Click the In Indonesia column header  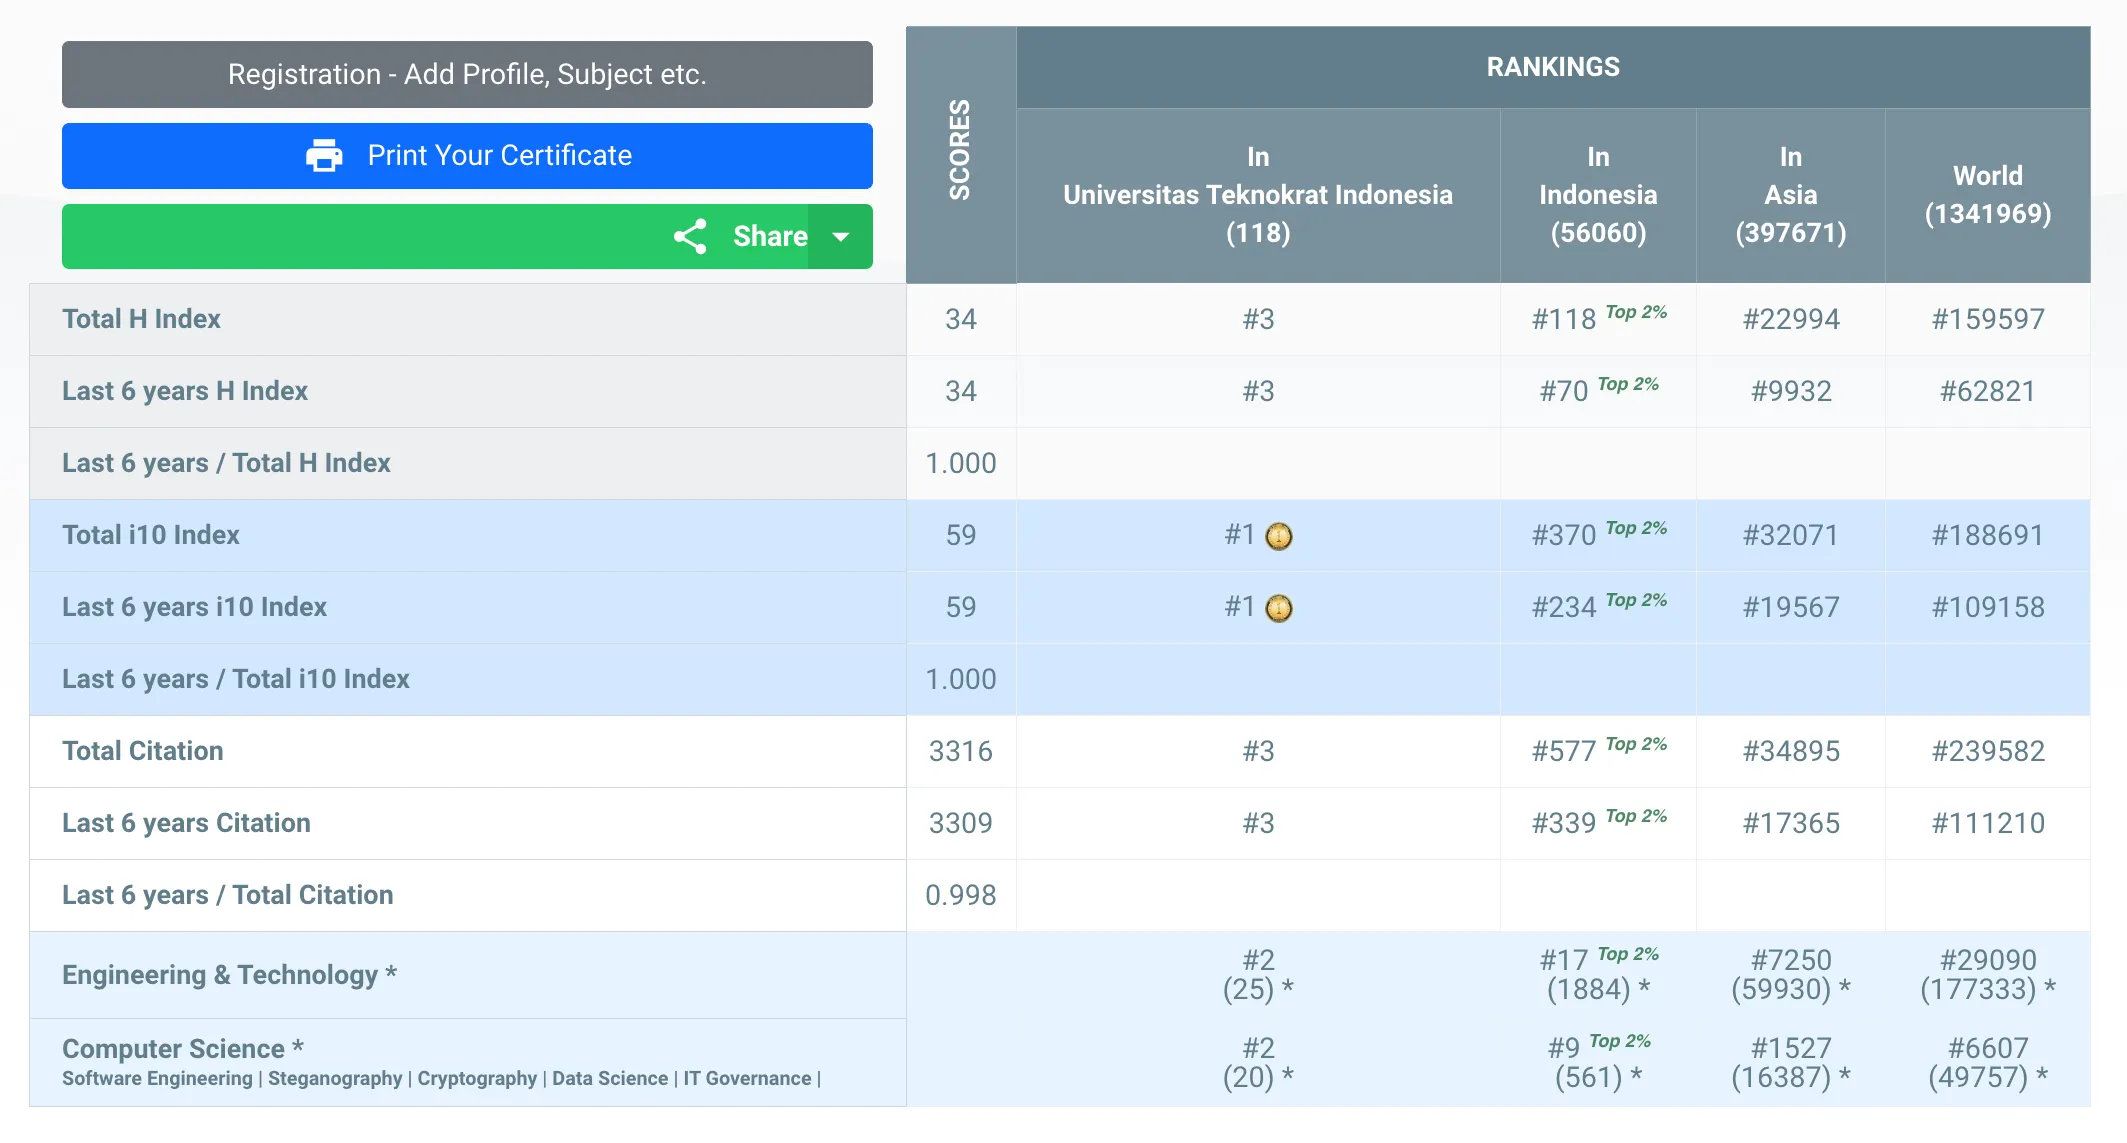pyautogui.click(x=1597, y=195)
